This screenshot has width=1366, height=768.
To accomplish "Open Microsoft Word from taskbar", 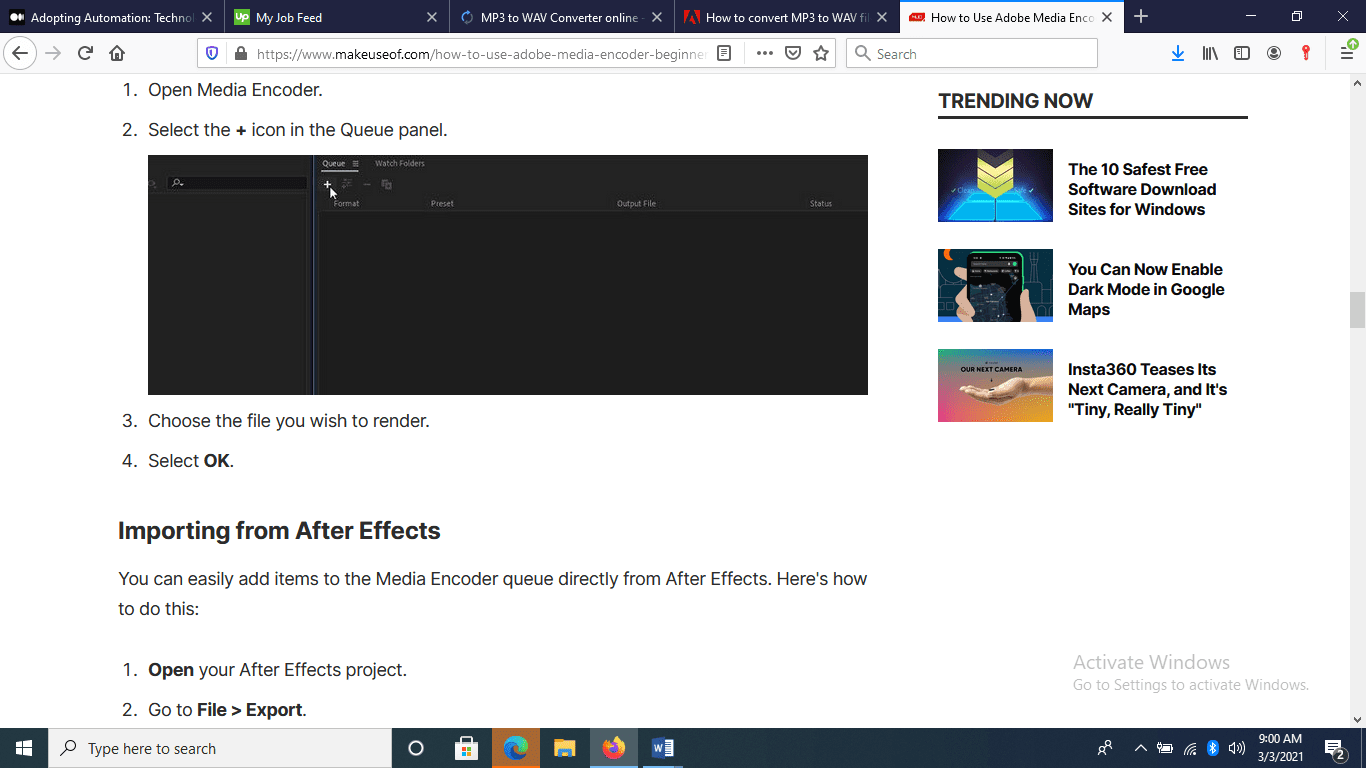I will point(662,748).
